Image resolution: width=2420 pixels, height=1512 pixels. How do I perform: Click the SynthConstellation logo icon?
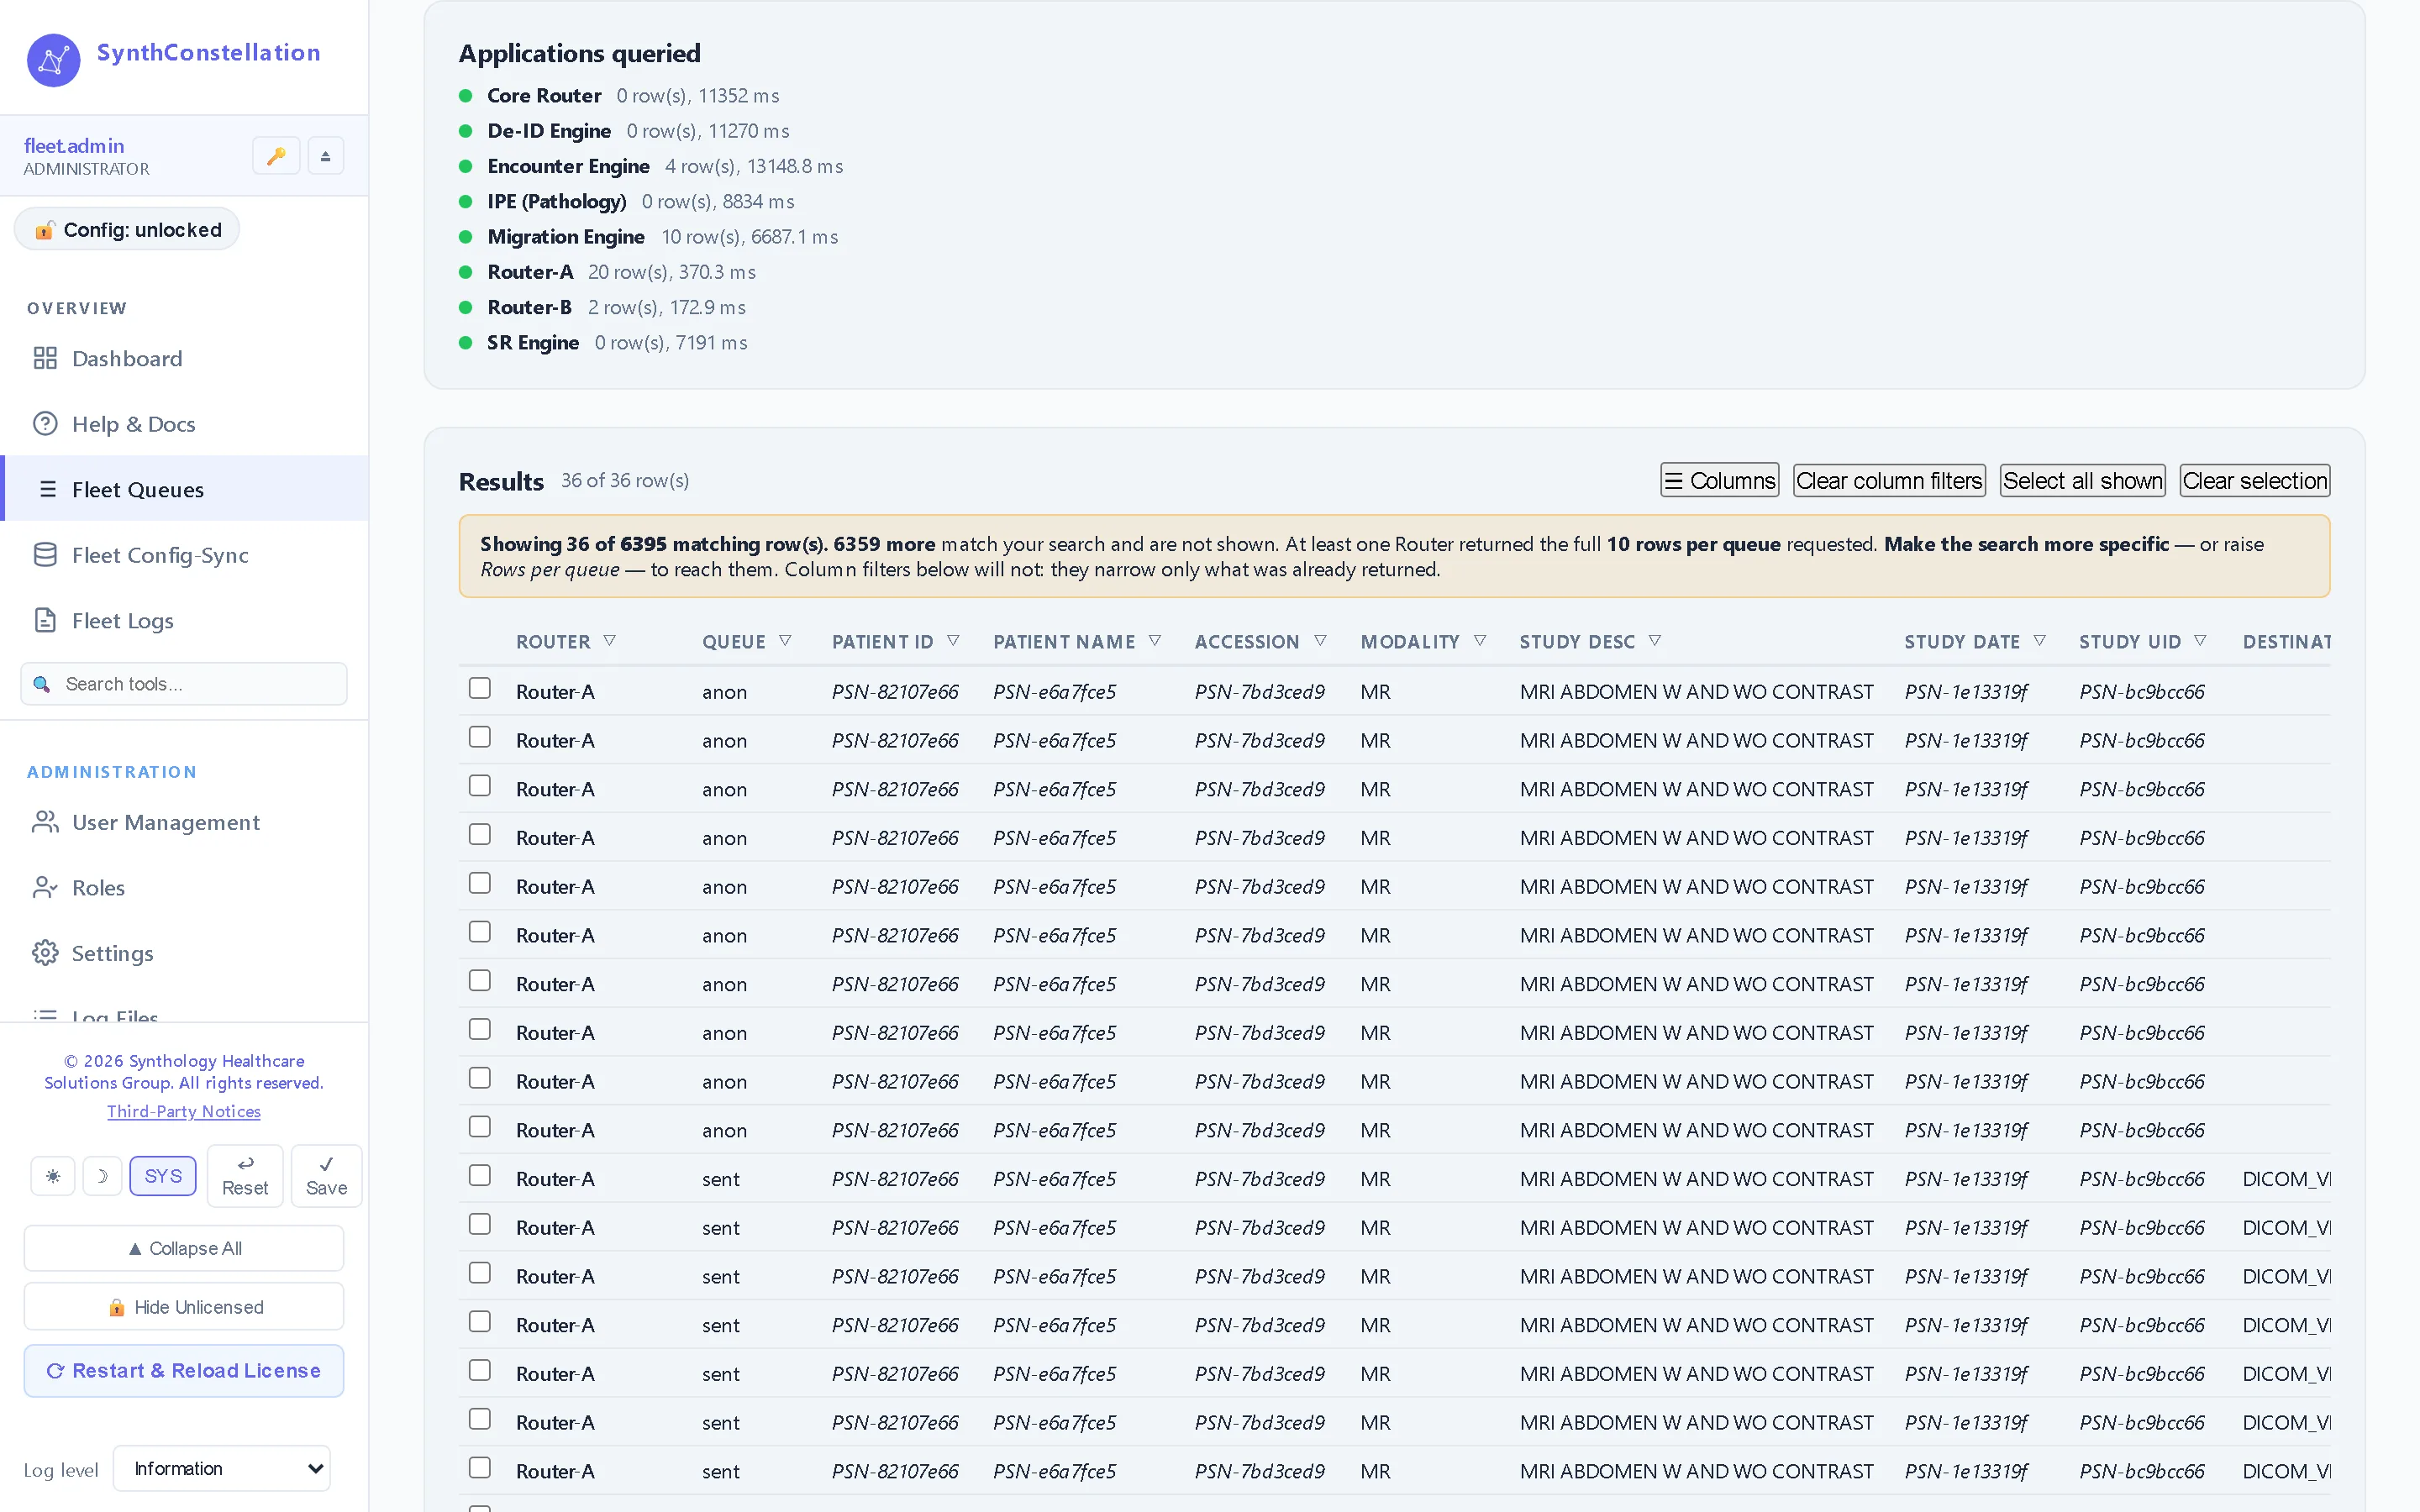53,60
